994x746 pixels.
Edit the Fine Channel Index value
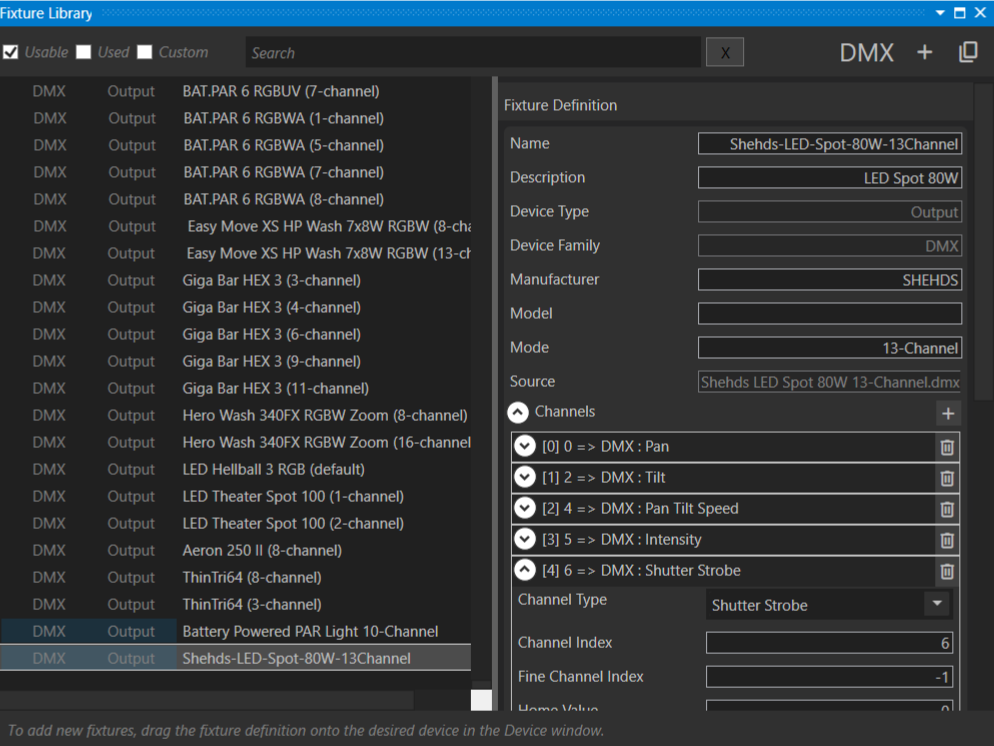829,677
